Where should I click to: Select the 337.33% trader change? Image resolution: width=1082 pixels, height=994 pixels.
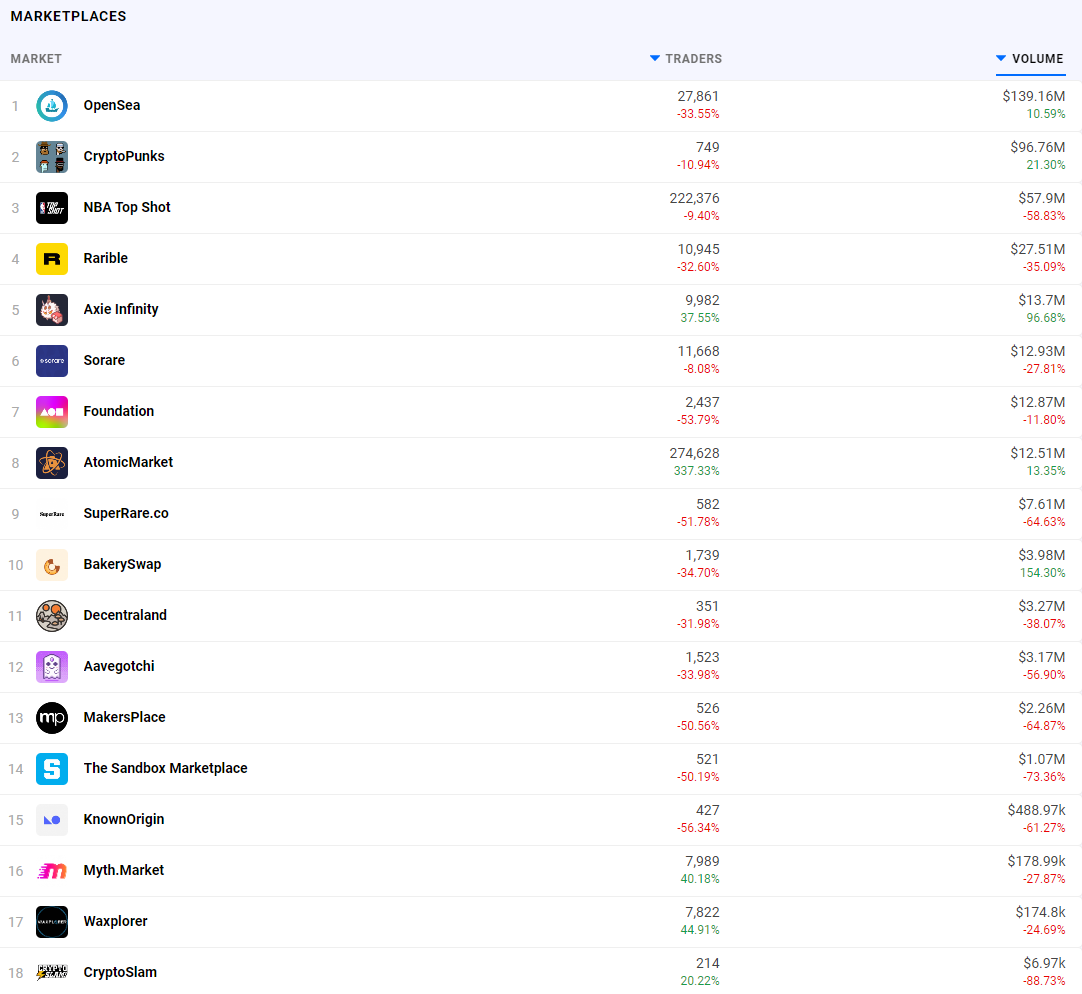(x=697, y=471)
